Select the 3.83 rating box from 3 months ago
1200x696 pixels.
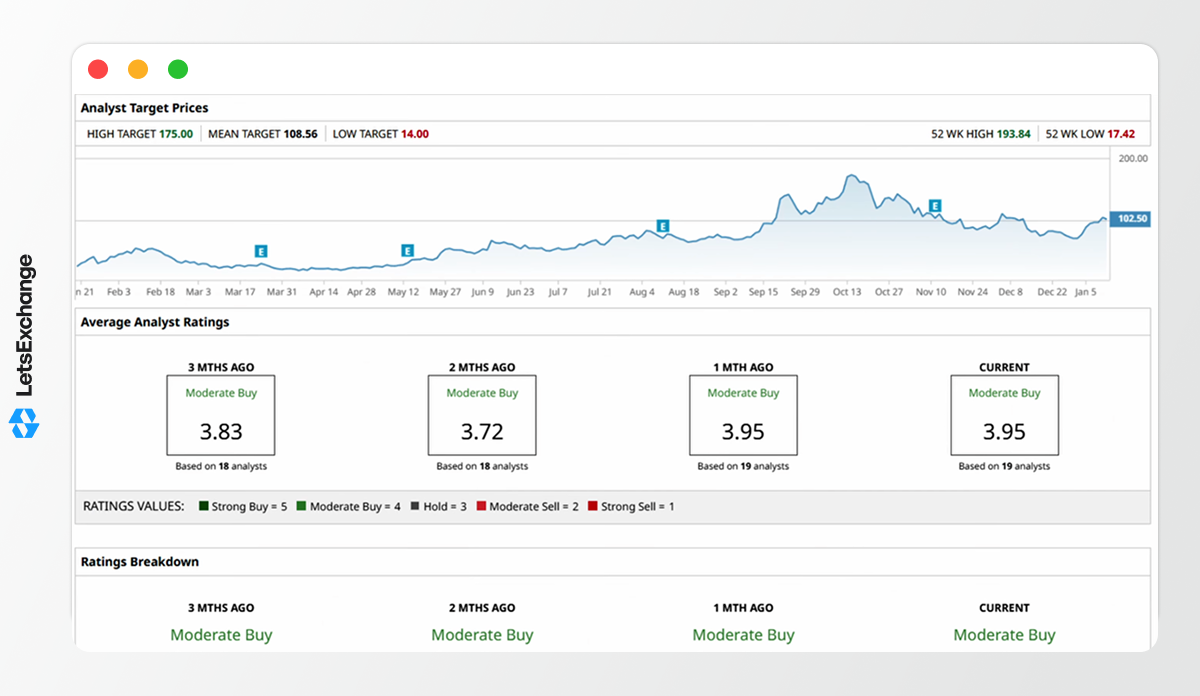(221, 414)
